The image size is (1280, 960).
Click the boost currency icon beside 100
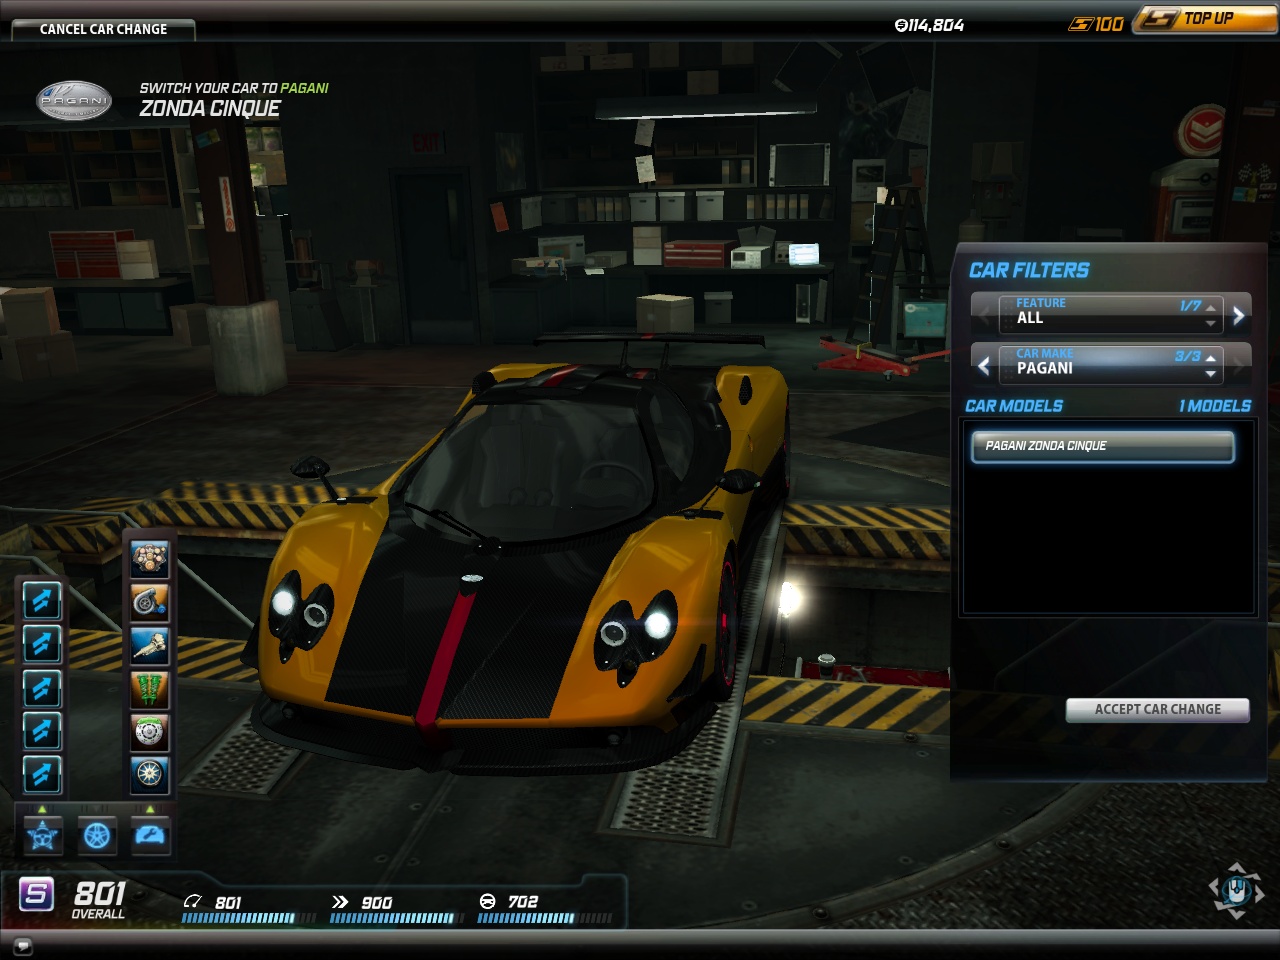point(1080,24)
